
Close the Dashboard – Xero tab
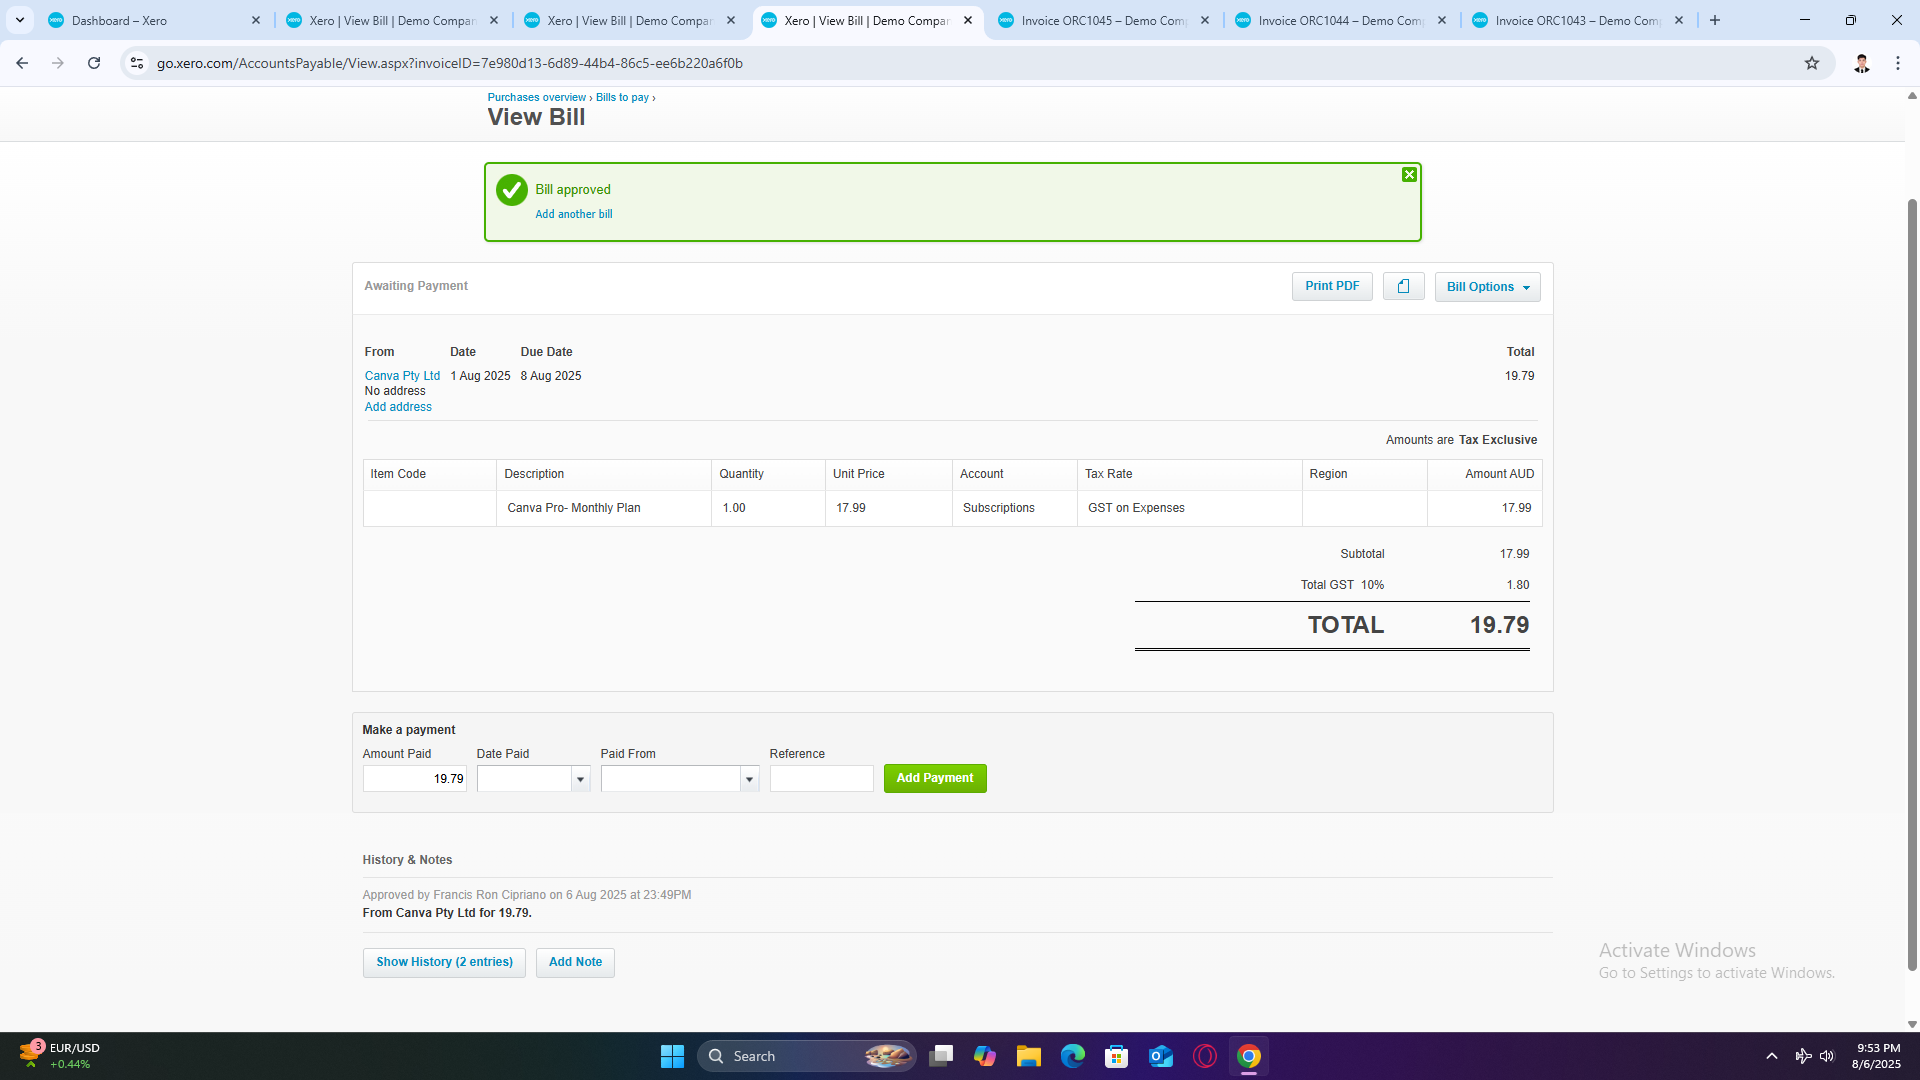pos(256,20)
